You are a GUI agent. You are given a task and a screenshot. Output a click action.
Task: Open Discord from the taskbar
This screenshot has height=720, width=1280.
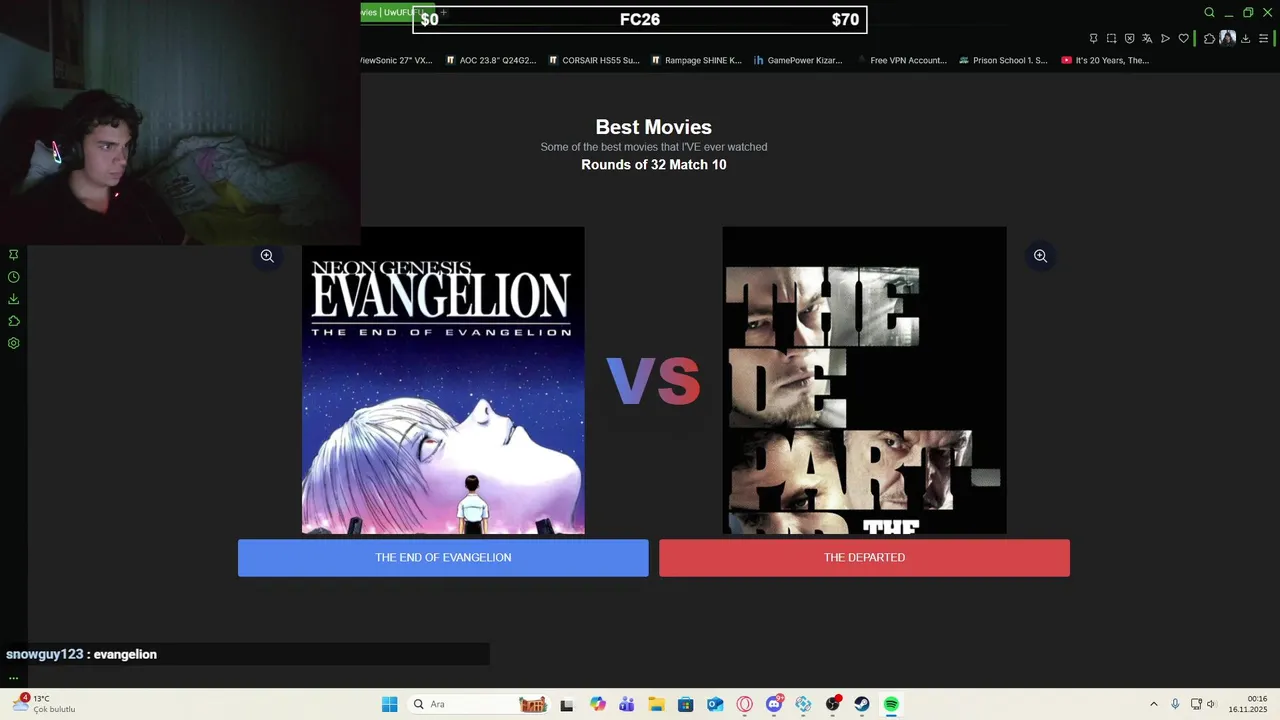[774, 704]
